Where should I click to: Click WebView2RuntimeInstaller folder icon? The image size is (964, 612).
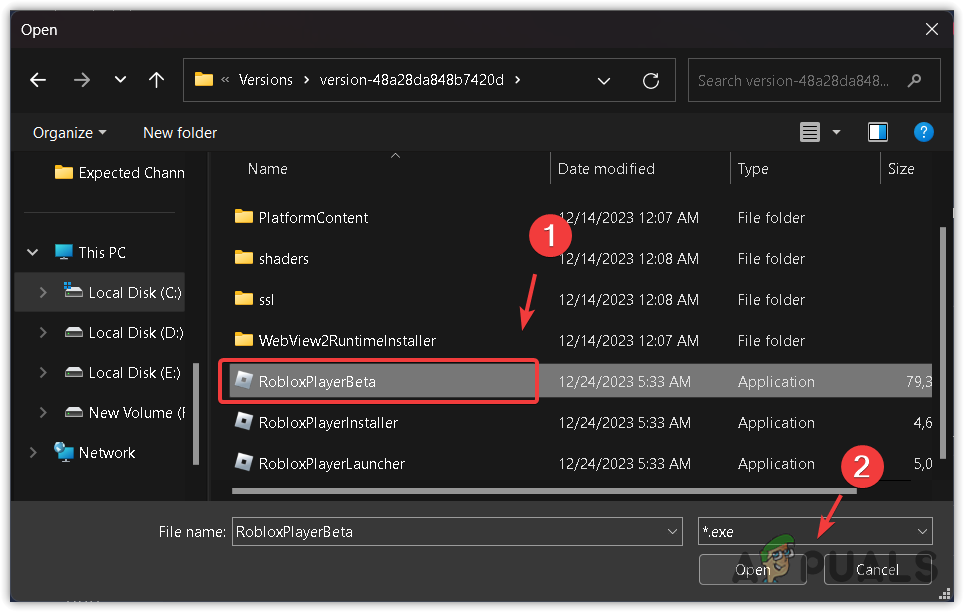pyautogui.click(x=243, y=340)
